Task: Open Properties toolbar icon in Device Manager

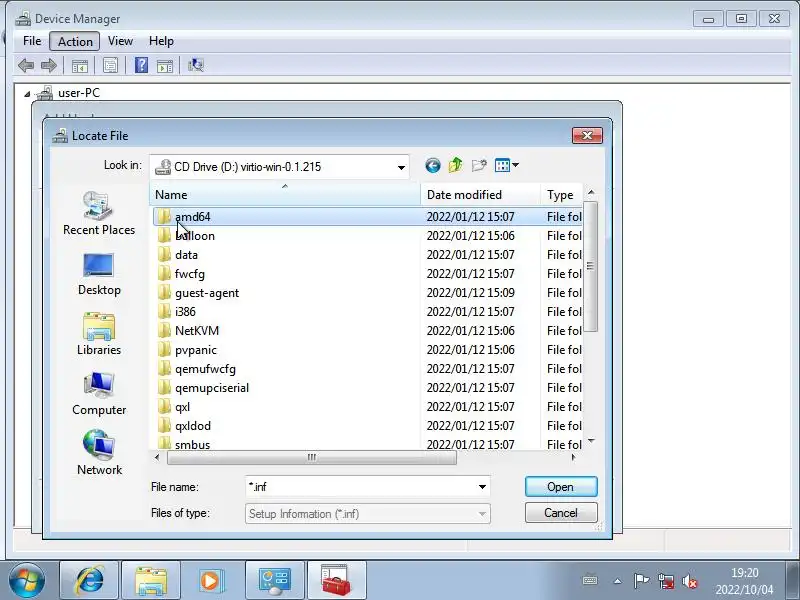Action: pos(110,65)
